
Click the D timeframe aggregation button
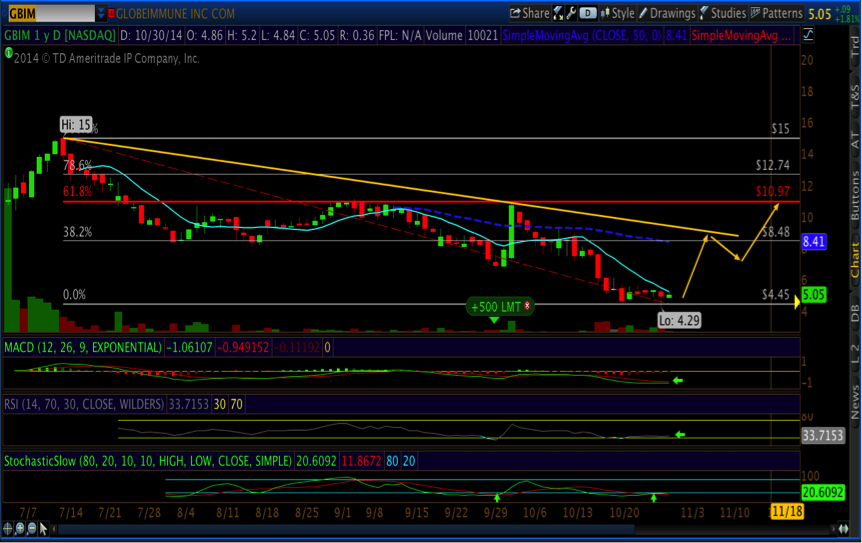(587, 13)
